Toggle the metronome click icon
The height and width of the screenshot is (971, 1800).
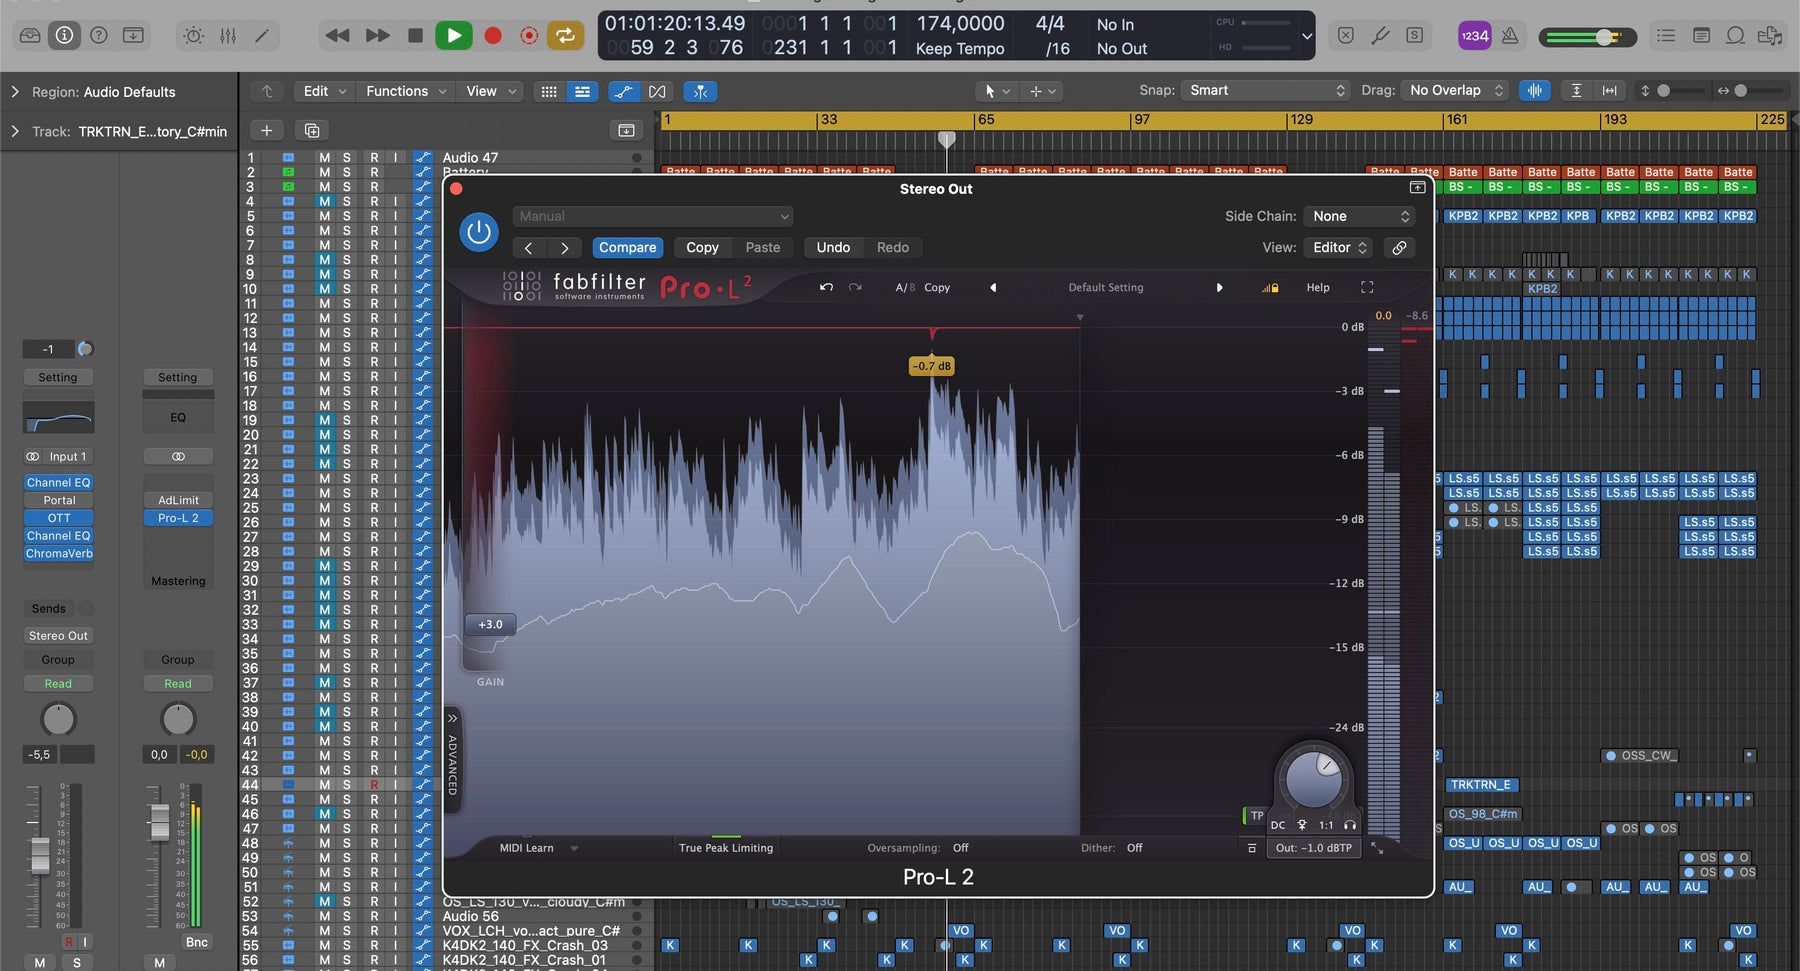pyautogui.click(x=1510, y=36)
